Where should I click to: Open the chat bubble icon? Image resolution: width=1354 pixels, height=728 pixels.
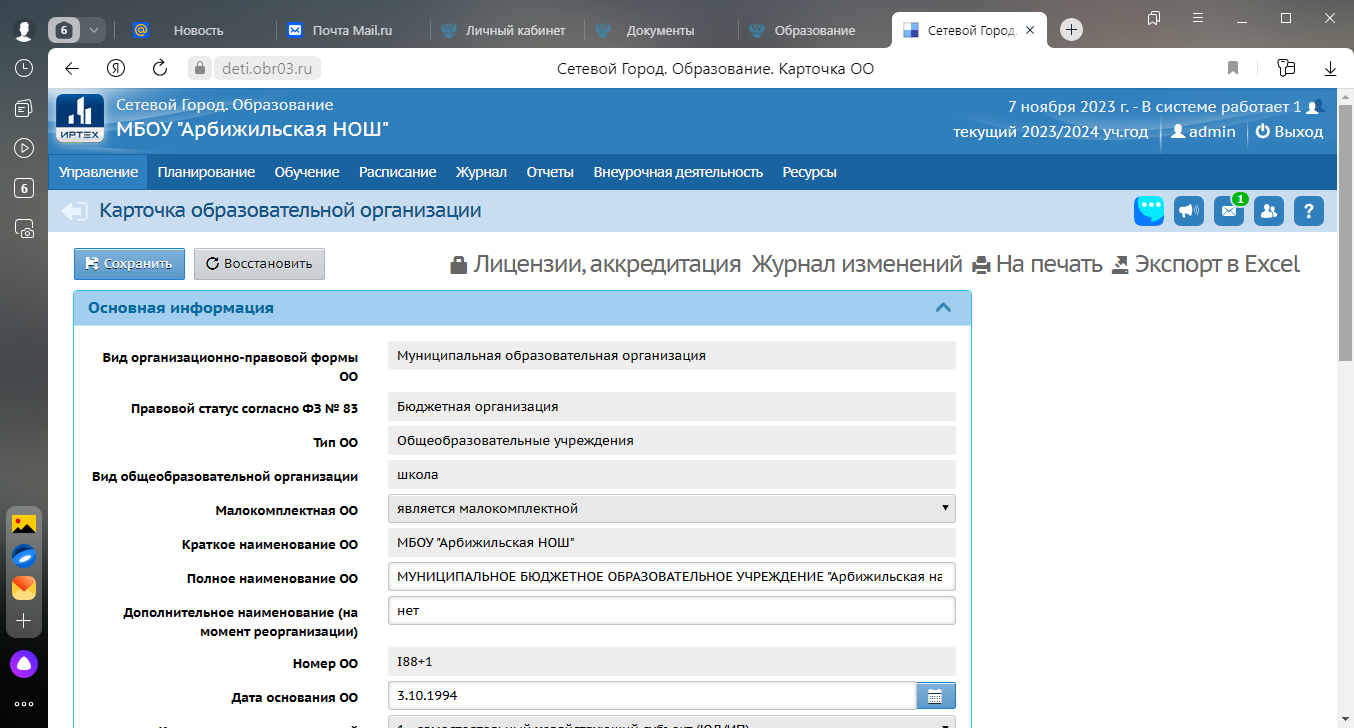(1149, 211)
